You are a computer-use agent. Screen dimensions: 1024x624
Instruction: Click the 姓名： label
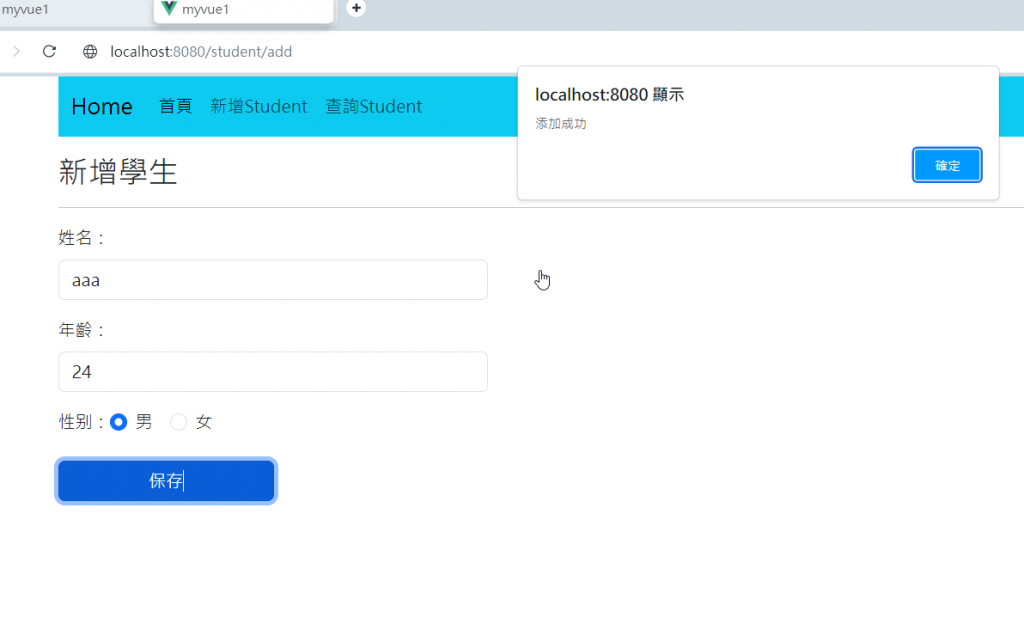coord(82,238)
